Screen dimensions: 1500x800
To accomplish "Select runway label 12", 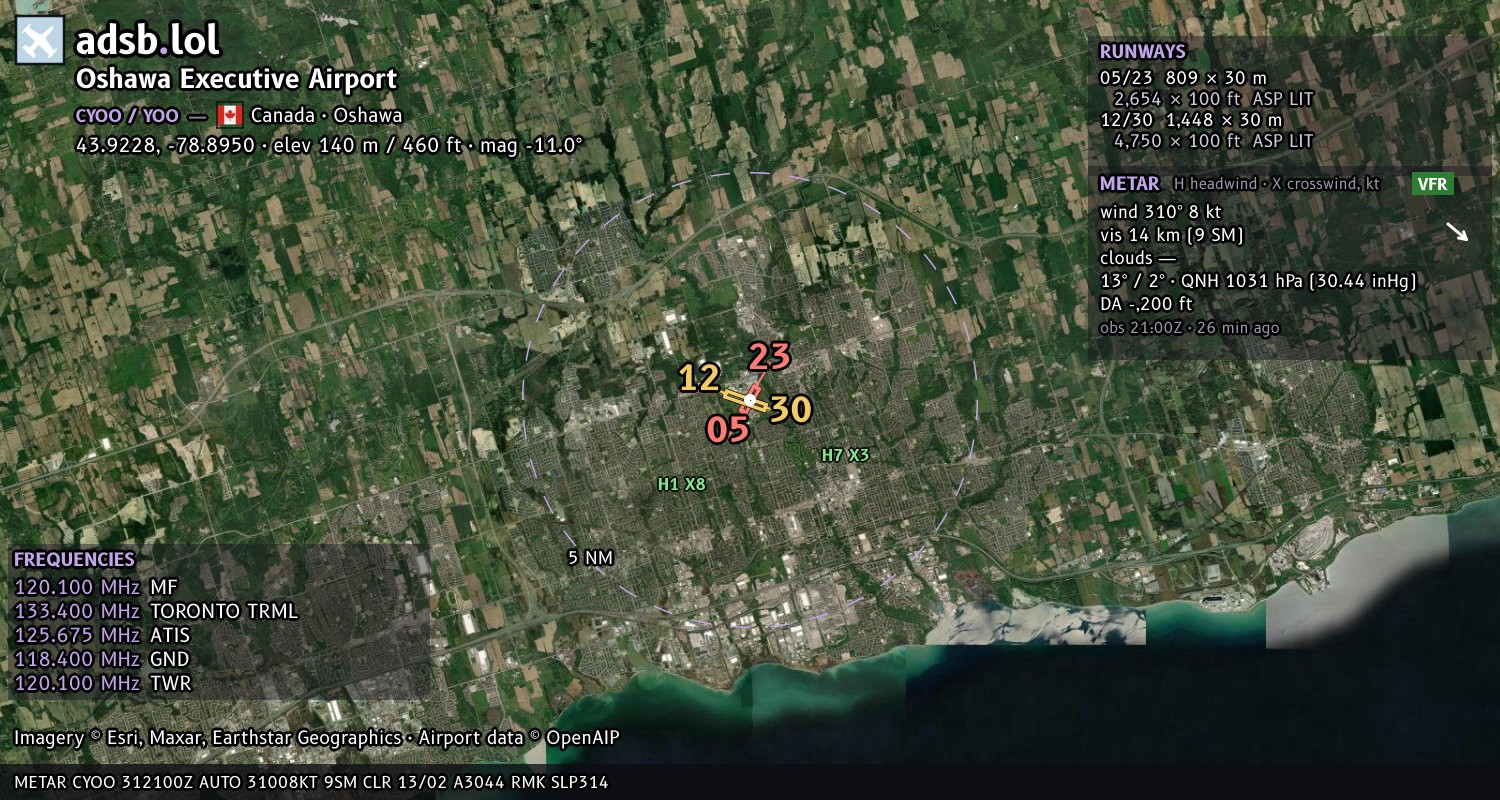I will 699,378.
